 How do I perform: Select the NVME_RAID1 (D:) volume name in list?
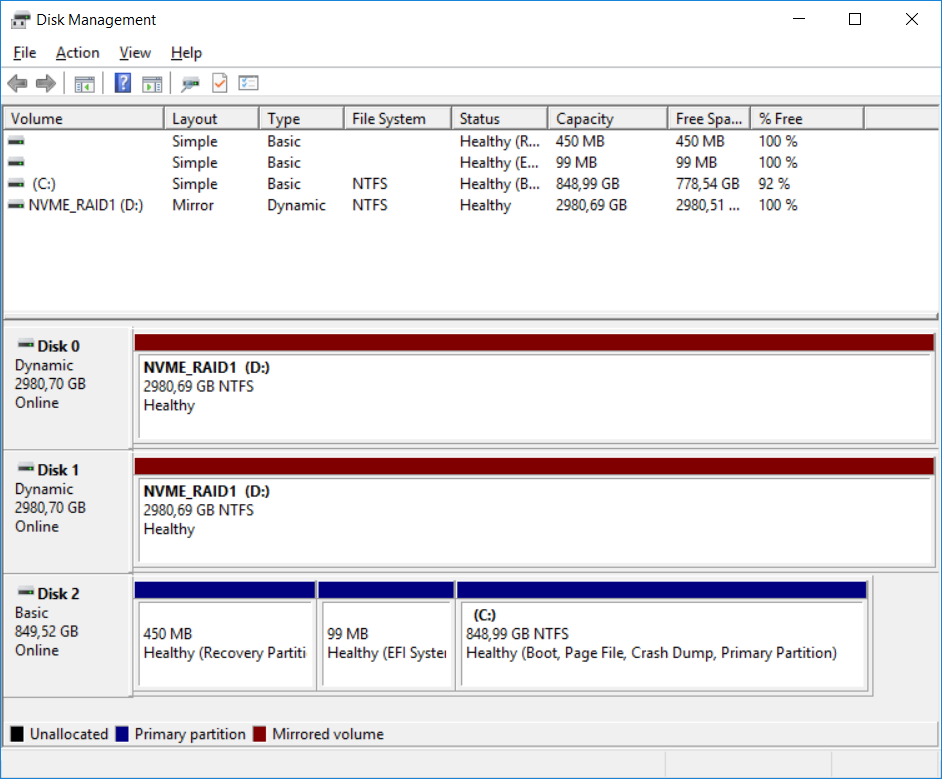coord(86,205)
